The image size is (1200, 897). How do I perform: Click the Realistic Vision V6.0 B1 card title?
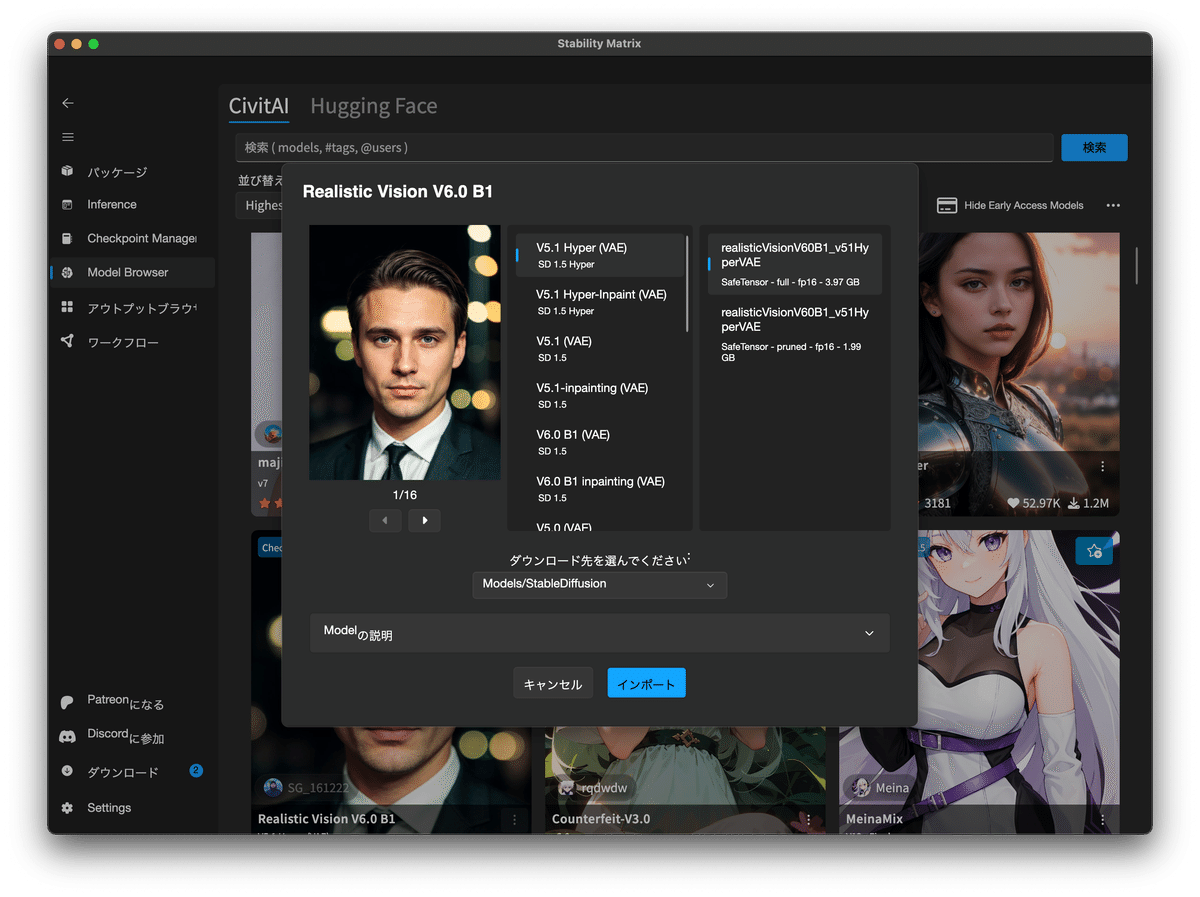(327, 819)
